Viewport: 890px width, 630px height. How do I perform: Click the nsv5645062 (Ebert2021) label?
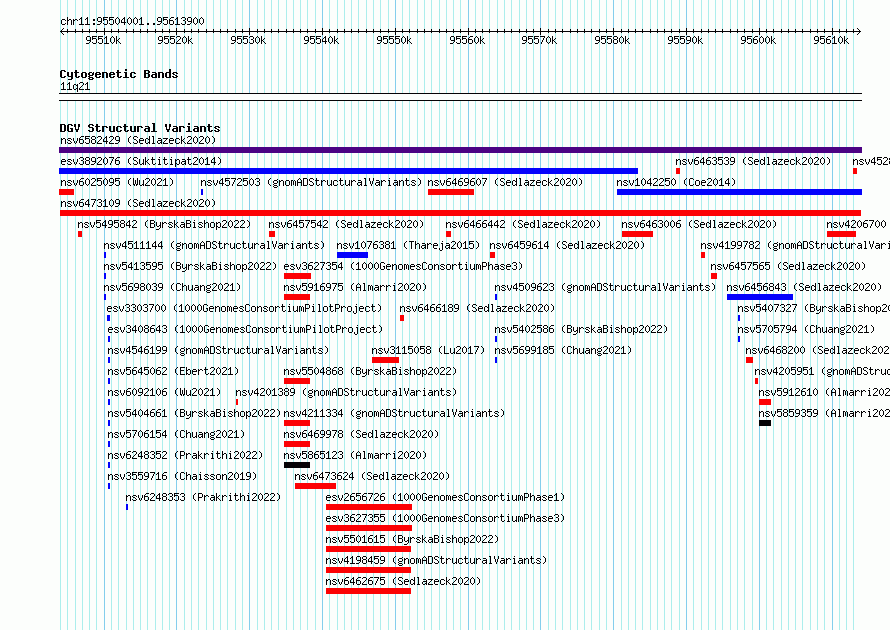(x=173, y=371)
